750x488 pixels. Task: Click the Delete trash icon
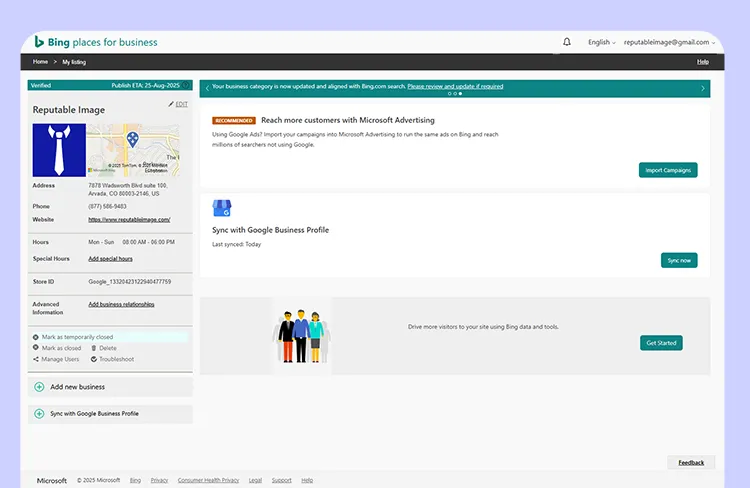tap(94, 348)
